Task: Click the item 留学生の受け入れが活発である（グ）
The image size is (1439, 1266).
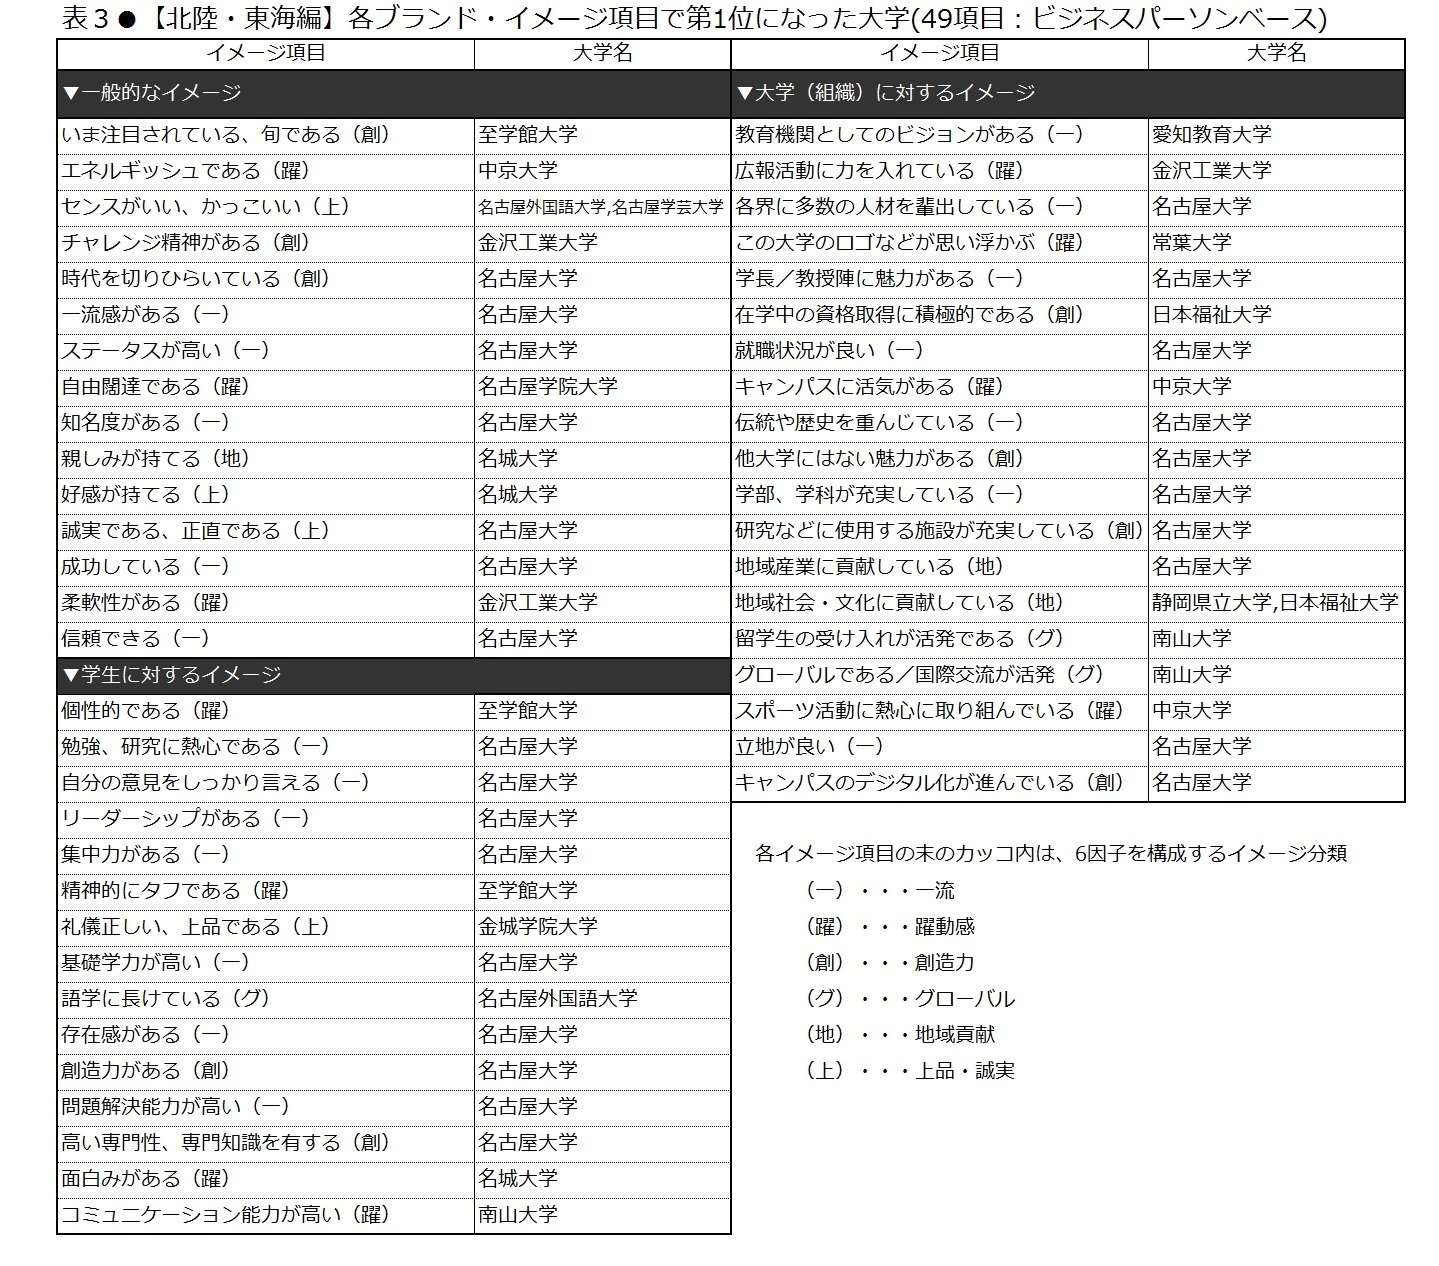Action: pos(900,638)
